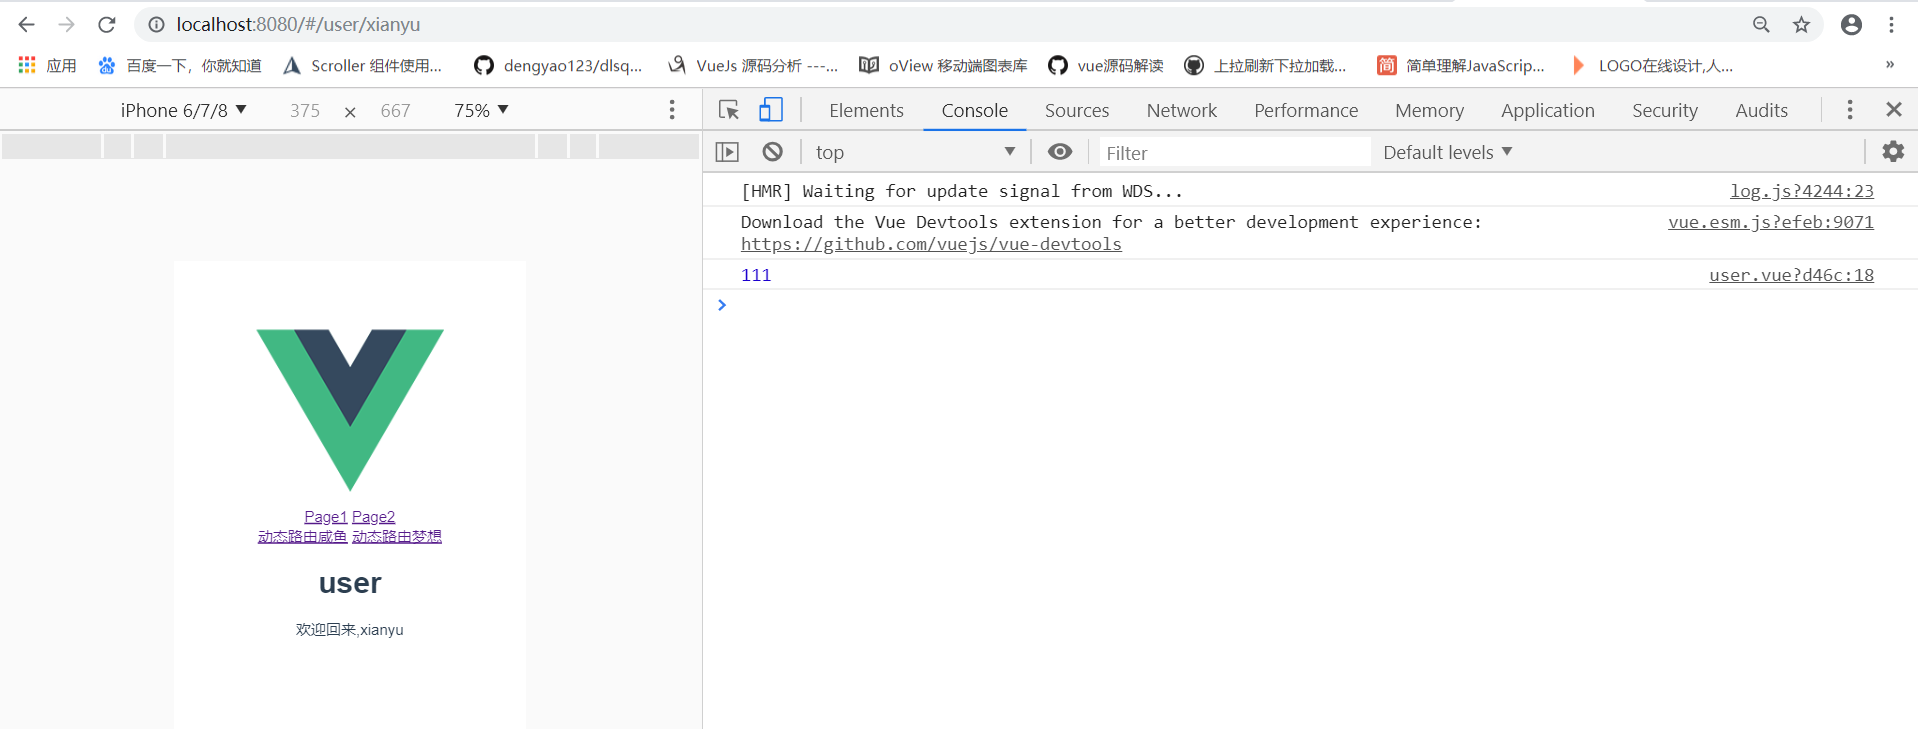Screen dimensions: 1918x729
Task: Select the user heading text
Action: [350, 583]
